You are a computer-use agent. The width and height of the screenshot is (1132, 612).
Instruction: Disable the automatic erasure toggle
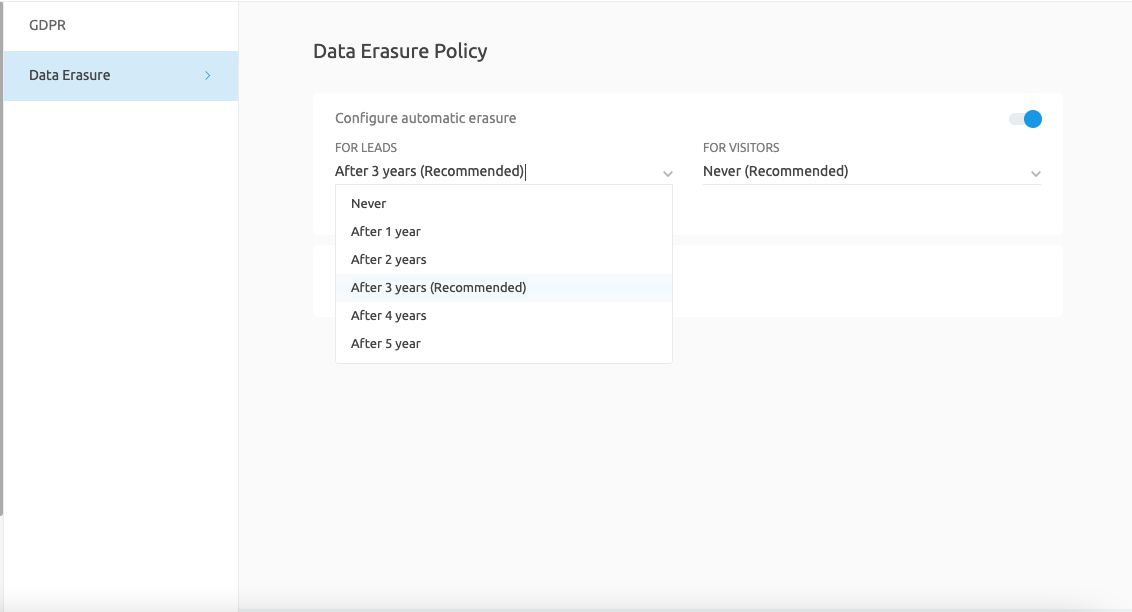1026,119
